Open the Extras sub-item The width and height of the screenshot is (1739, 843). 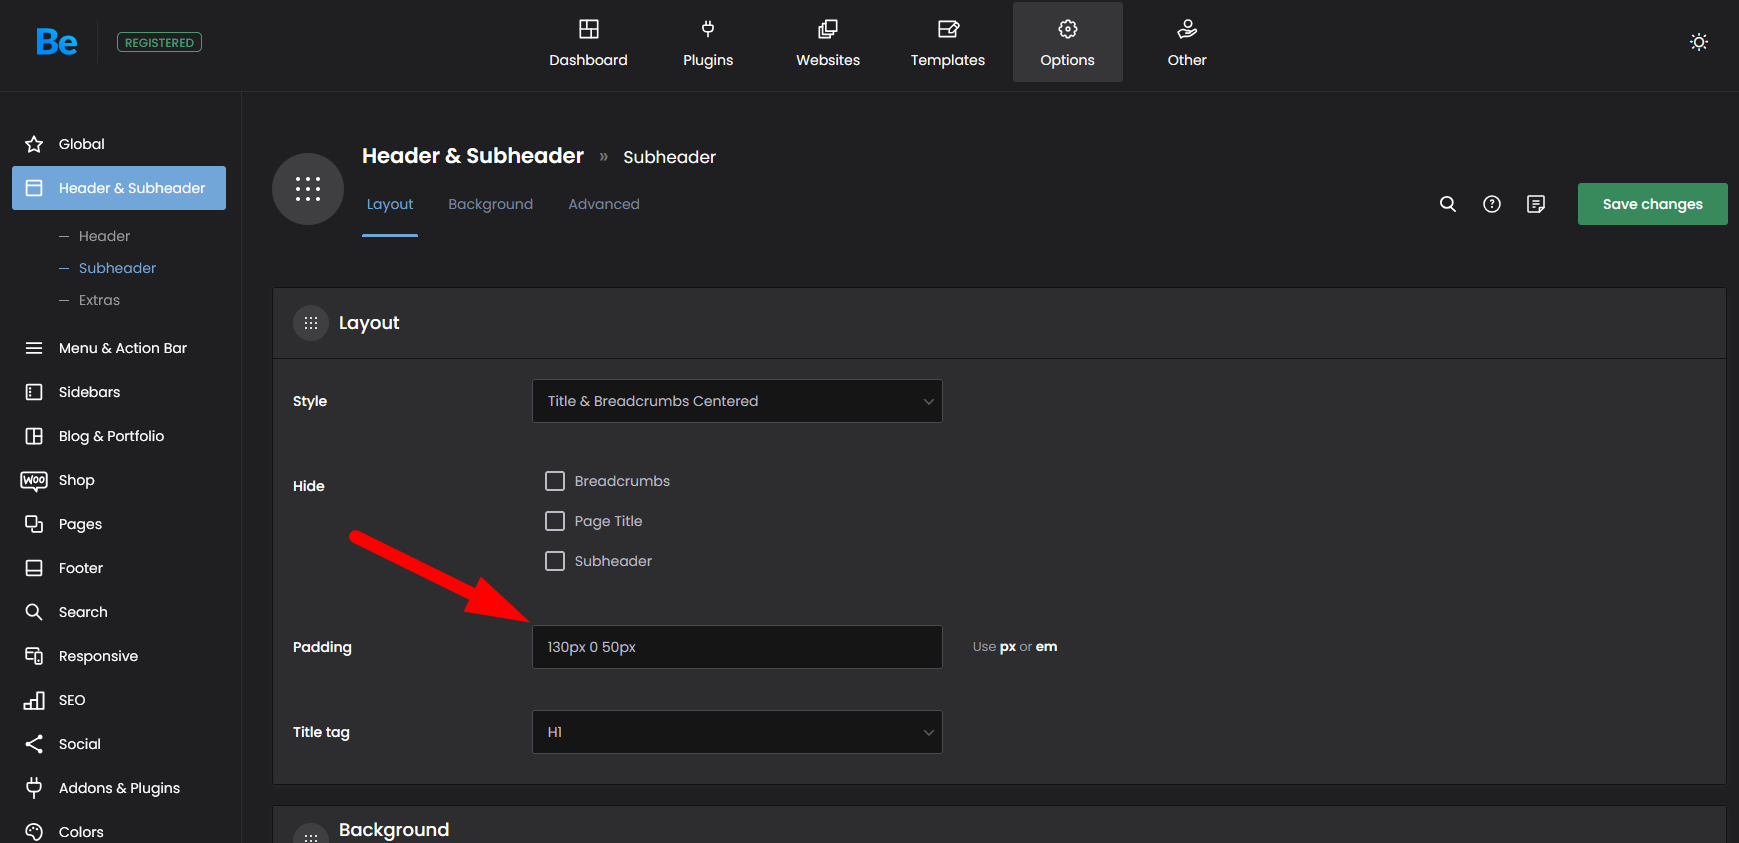pyautogui.click(x=99, y=300)
